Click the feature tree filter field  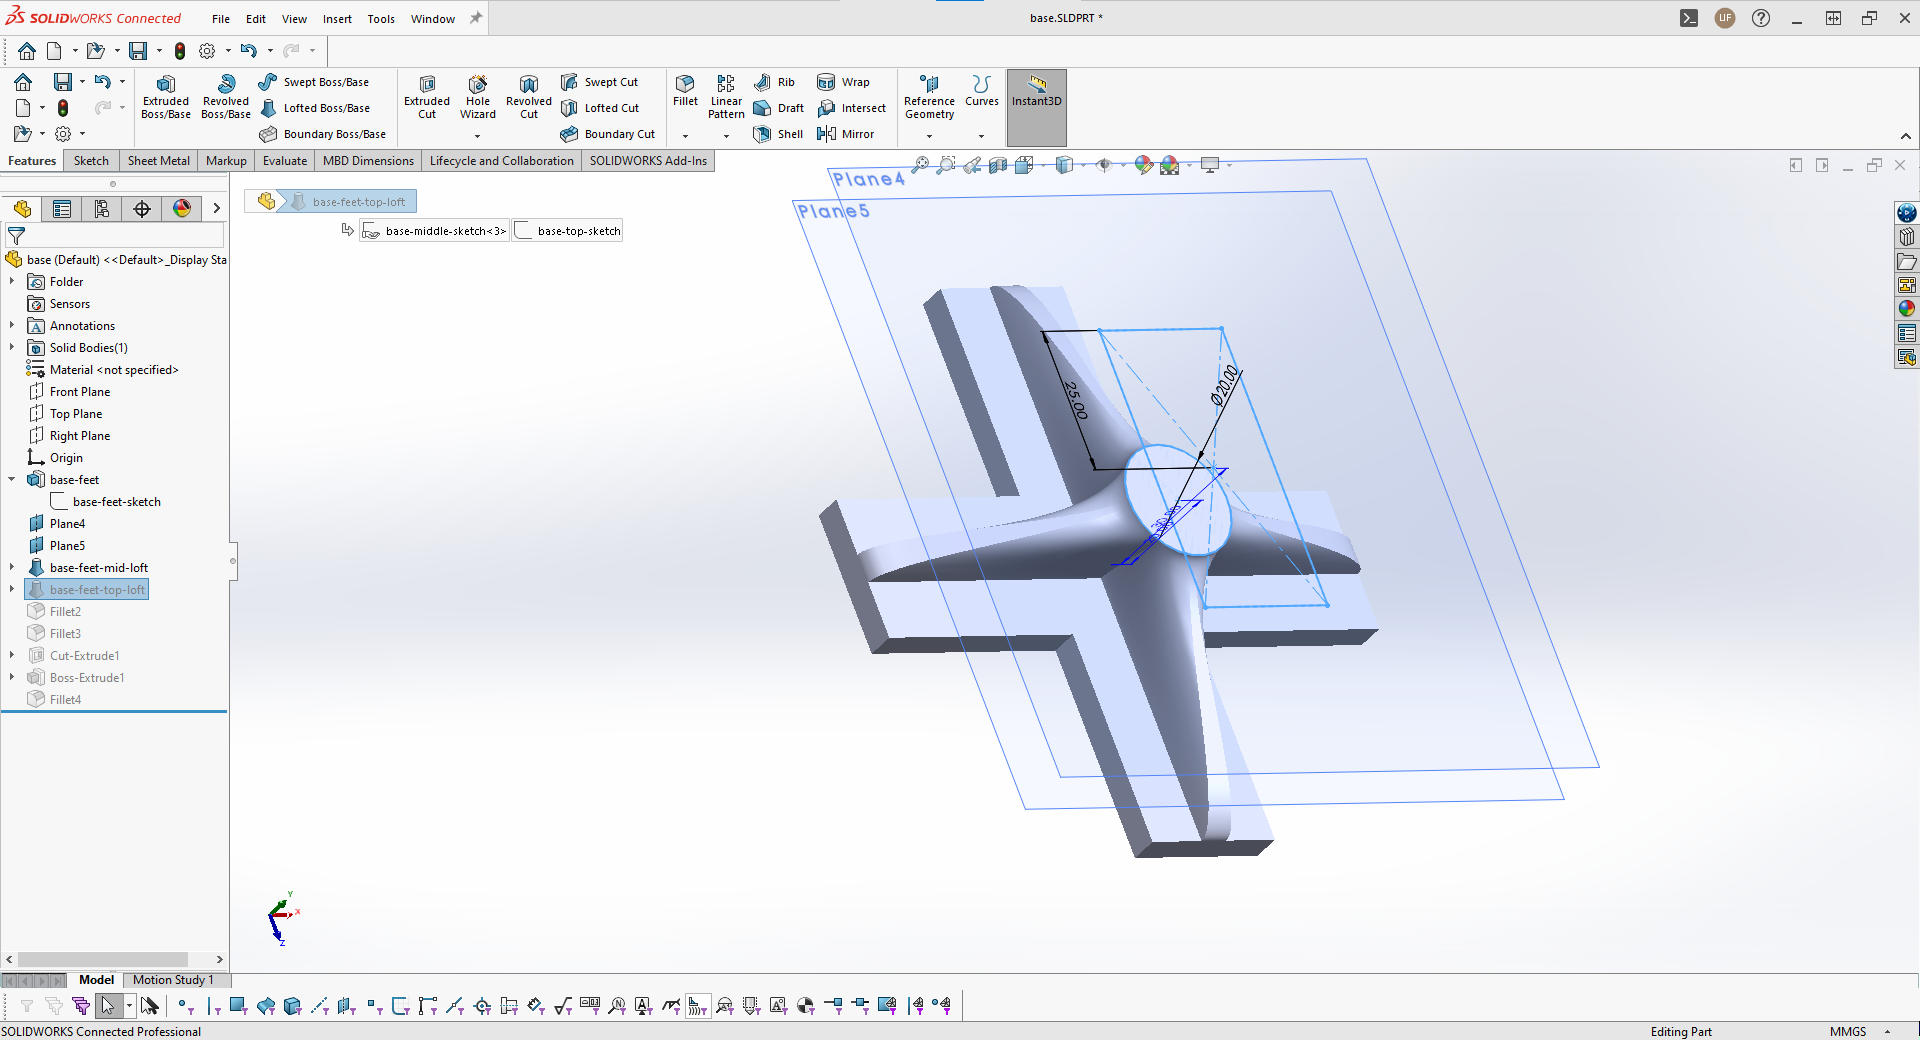click(x=115, y=236)
